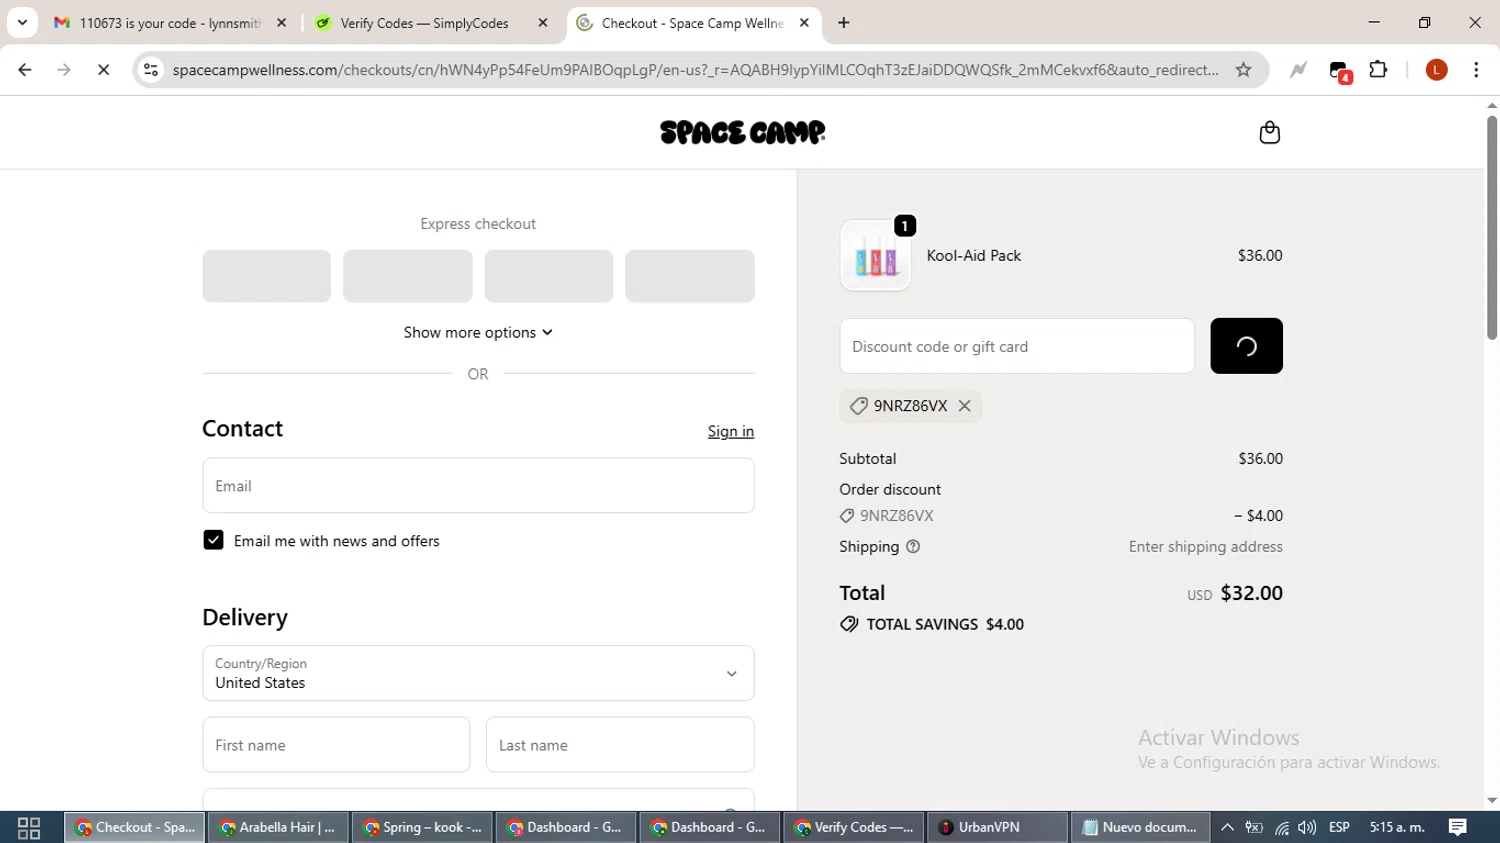1500x843 pixels.
Task: Close the Gmail tab
Action: click(x=281, y=23)
